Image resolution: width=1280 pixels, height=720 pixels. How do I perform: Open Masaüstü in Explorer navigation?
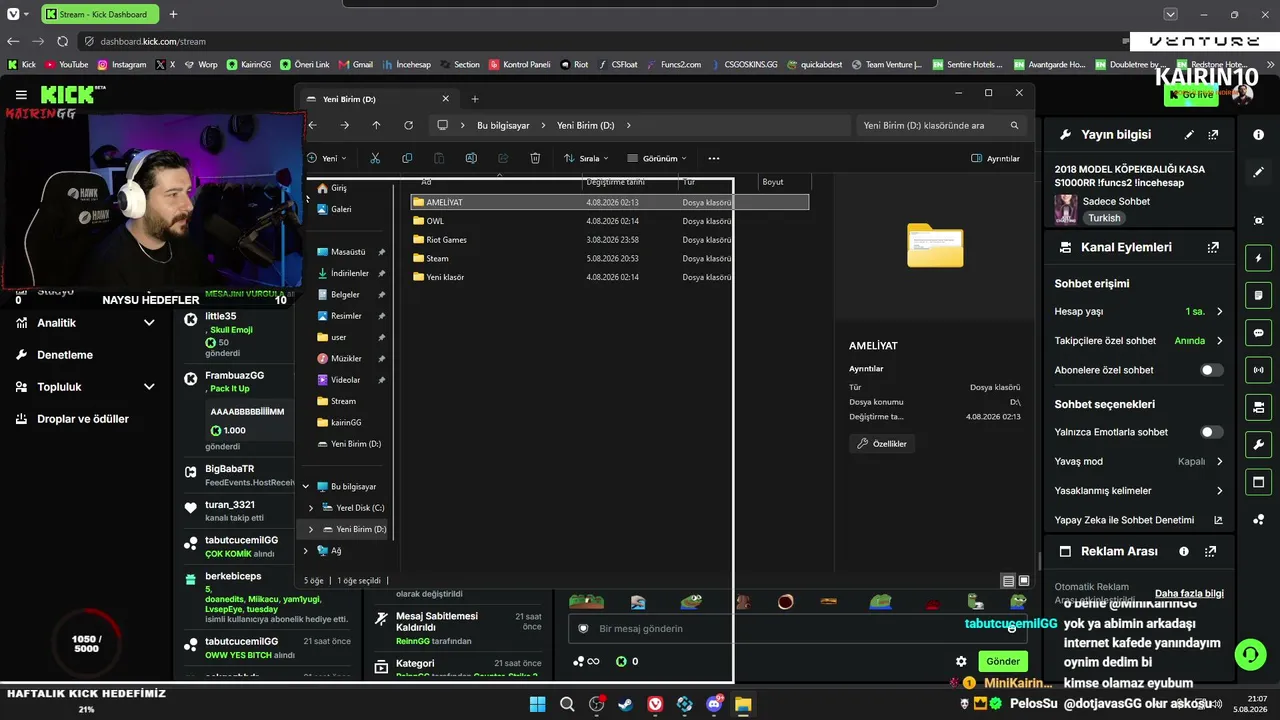click(x=348, y=252)
